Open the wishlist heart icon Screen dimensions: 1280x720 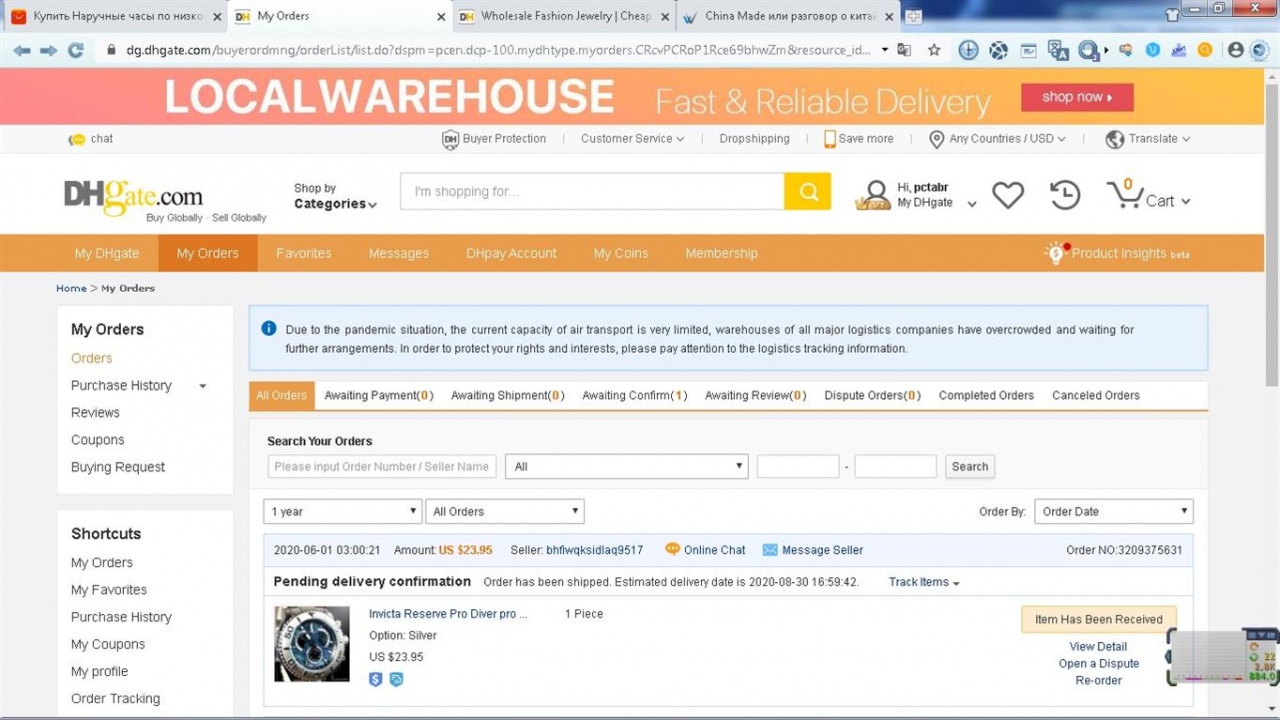click(1007, 195)
